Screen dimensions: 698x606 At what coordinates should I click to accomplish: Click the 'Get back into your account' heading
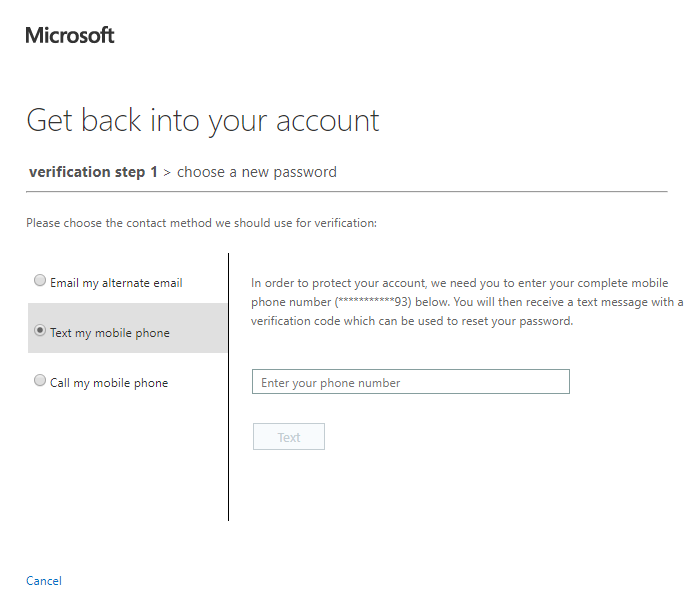[203, 121]
